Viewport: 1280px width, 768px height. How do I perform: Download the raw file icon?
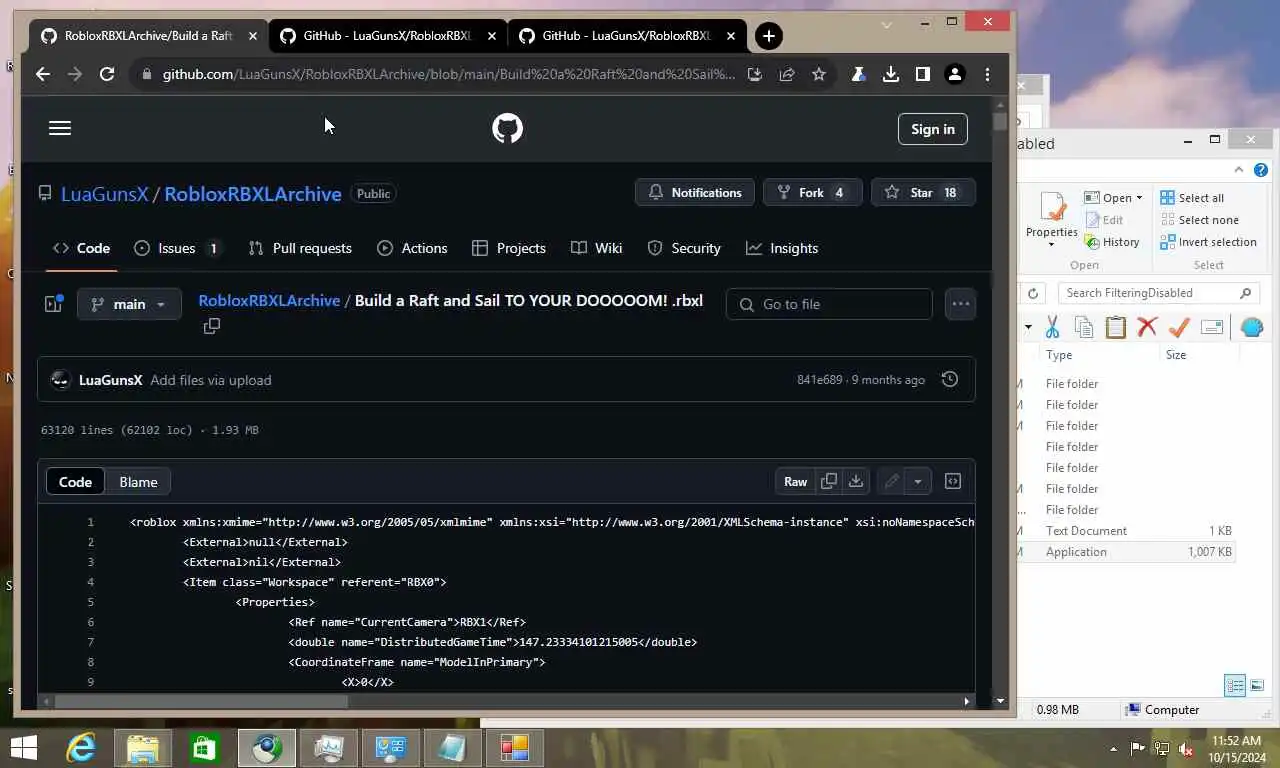(856, 482)
